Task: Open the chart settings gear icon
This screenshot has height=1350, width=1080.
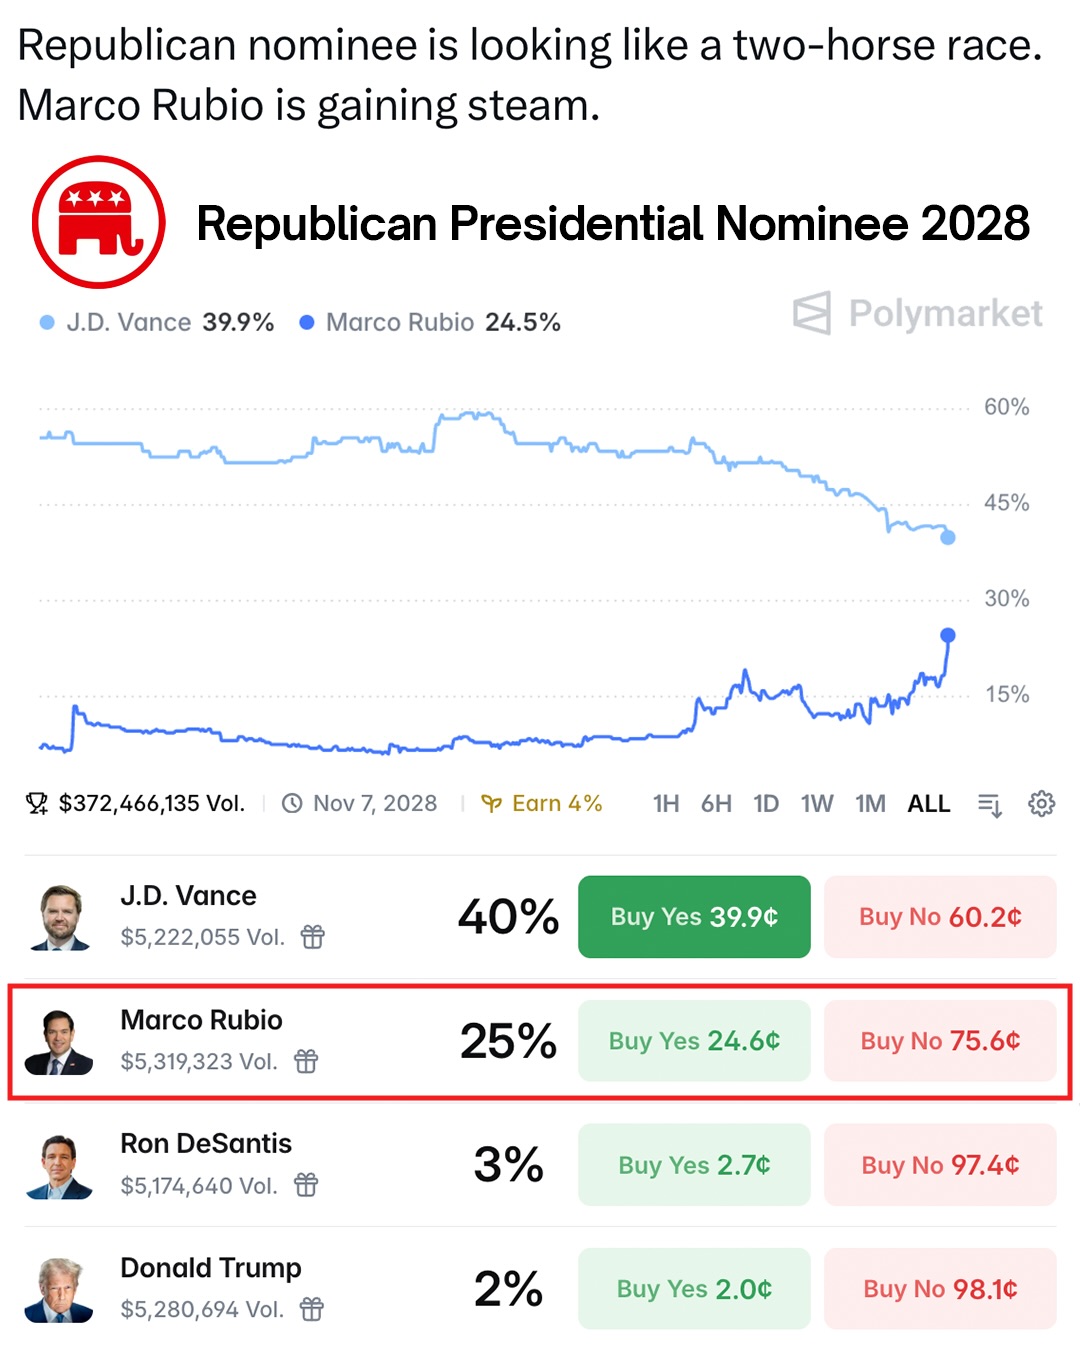Action: (x=1041, y=804)
